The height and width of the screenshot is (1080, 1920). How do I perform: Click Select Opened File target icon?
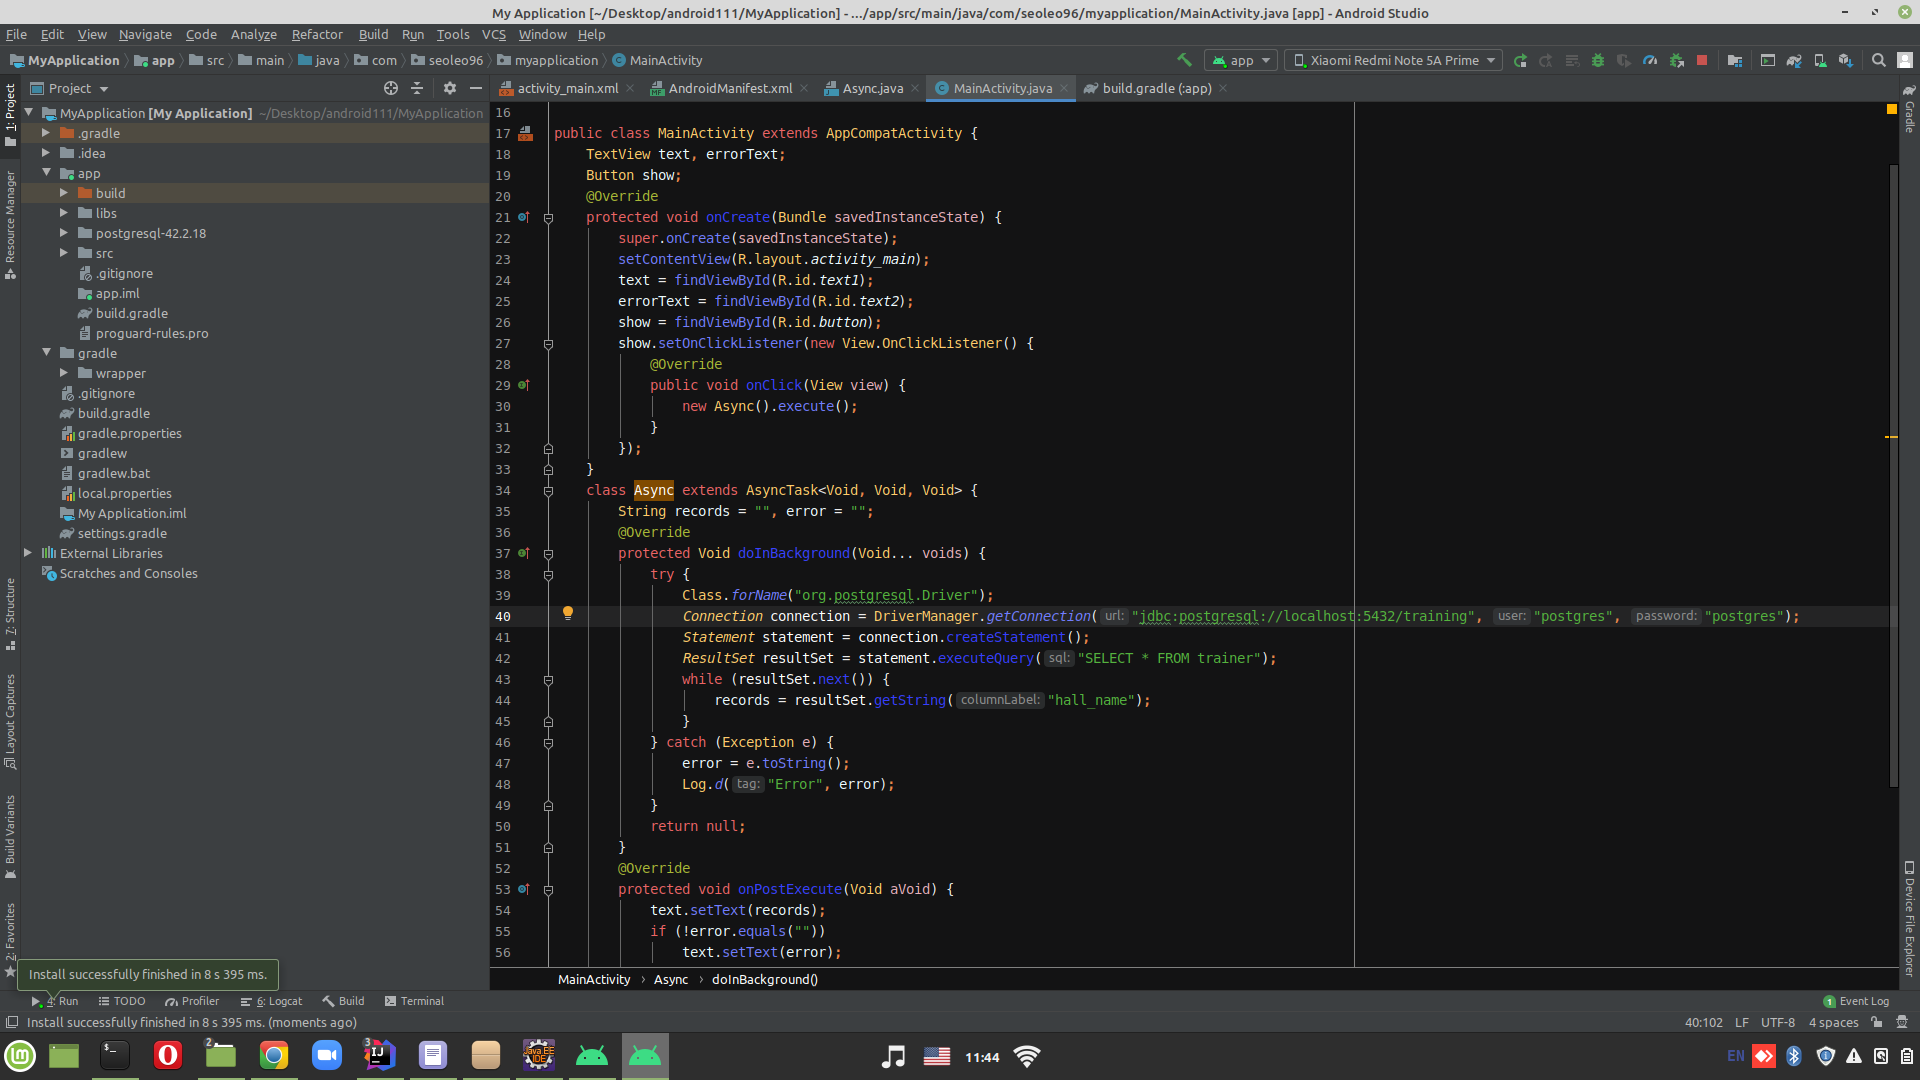391,88
